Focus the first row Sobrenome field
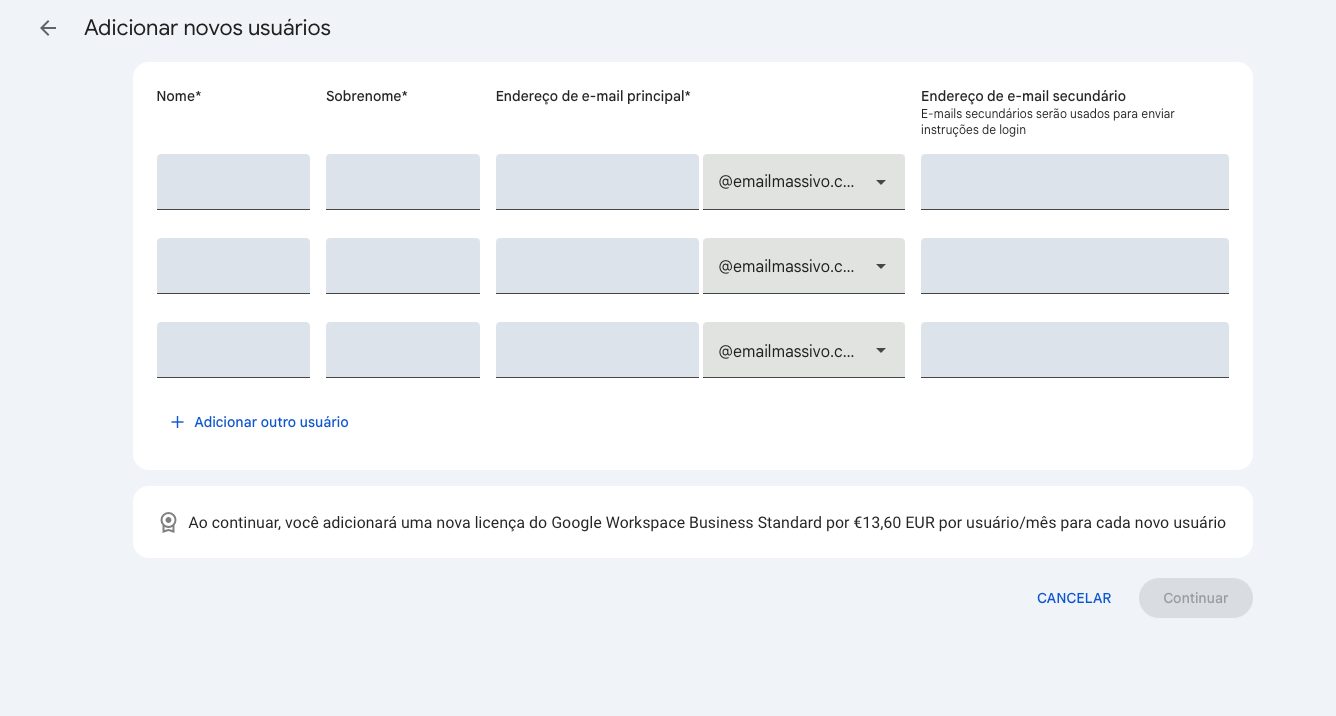The width and height of the screenshot is (1336, 716). tap(402, 182)
